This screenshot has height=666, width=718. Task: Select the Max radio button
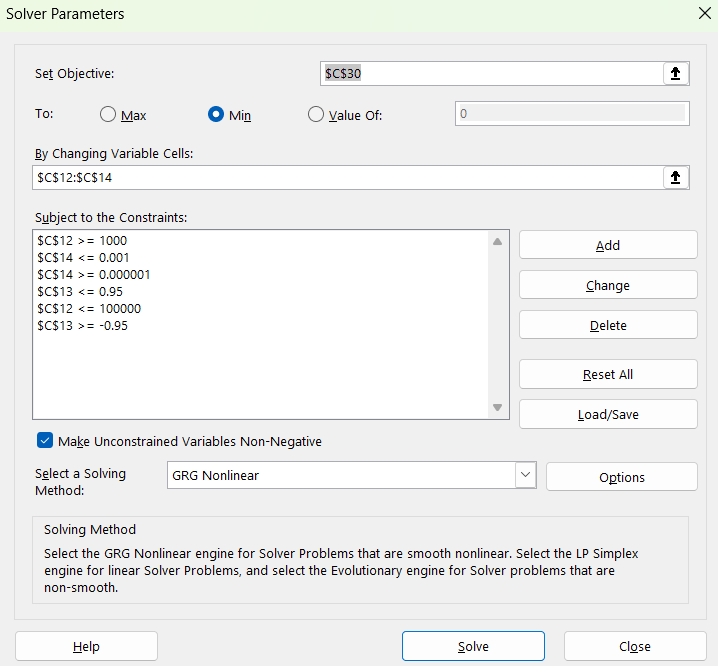click(108, 114)
